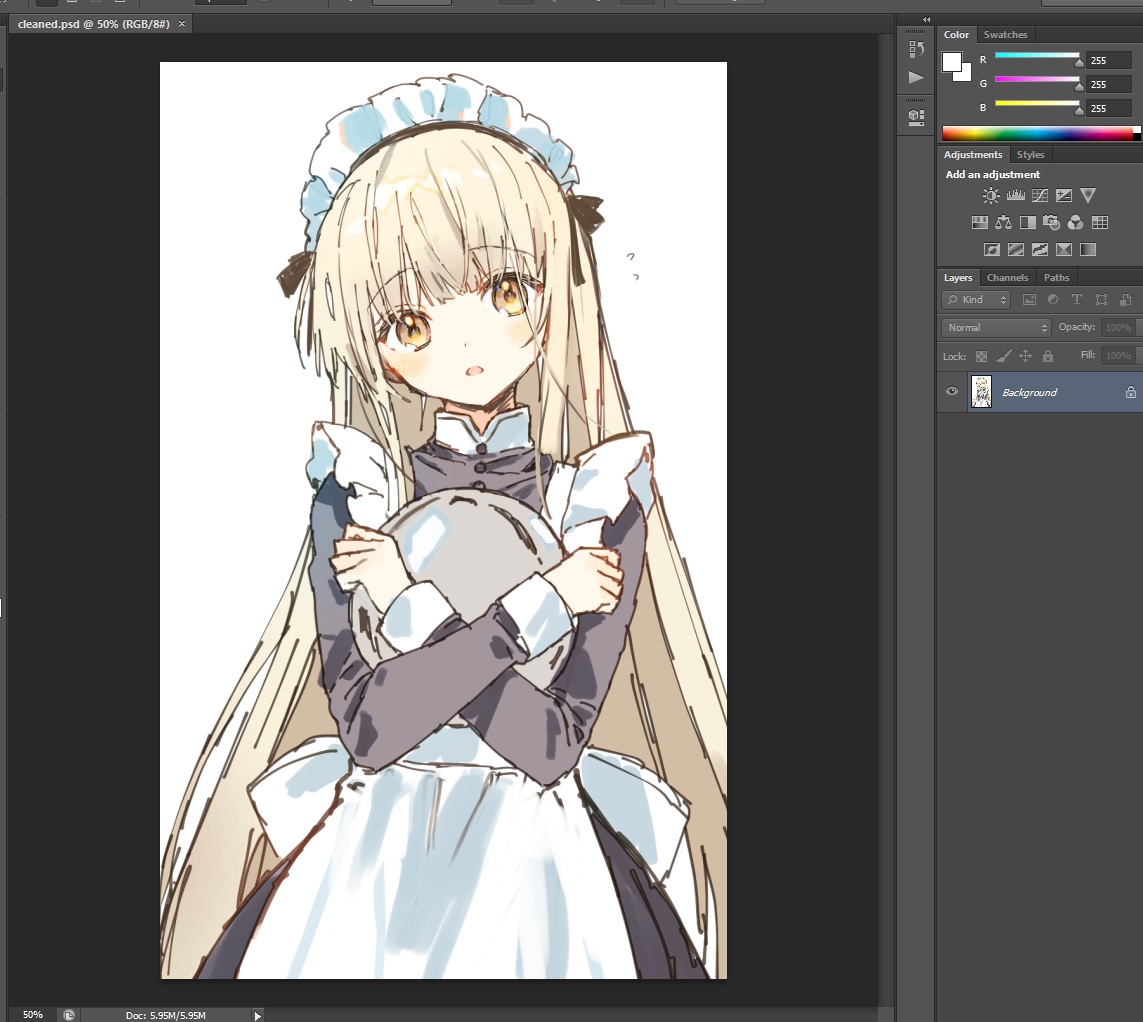Toggle lock image pixels brush icon
This screenshot has height=1022, width=1143.
click(x=1004, y=356)
